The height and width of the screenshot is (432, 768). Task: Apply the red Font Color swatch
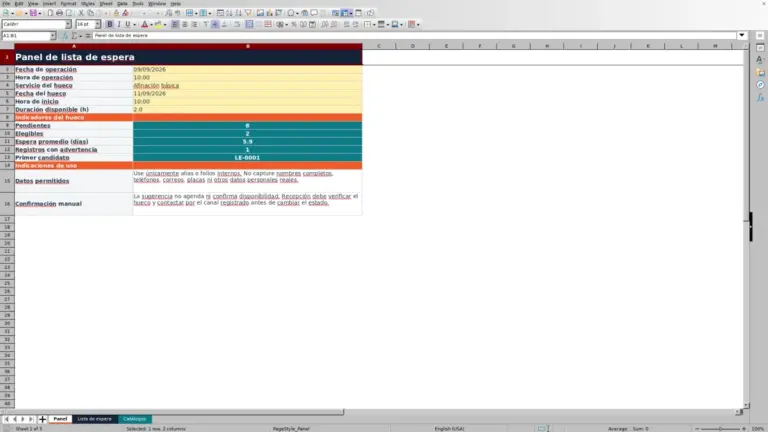144,24
